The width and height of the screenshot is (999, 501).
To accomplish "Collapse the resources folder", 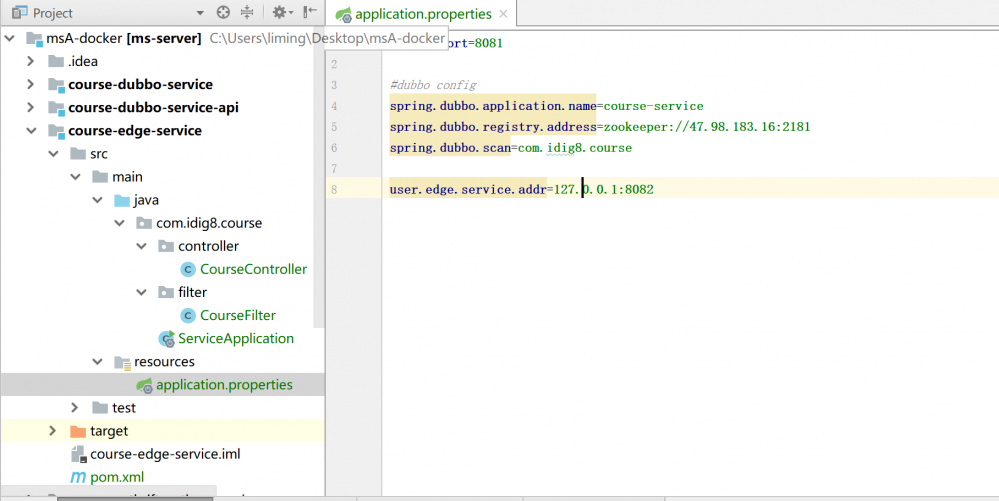I will pos(97,362).
